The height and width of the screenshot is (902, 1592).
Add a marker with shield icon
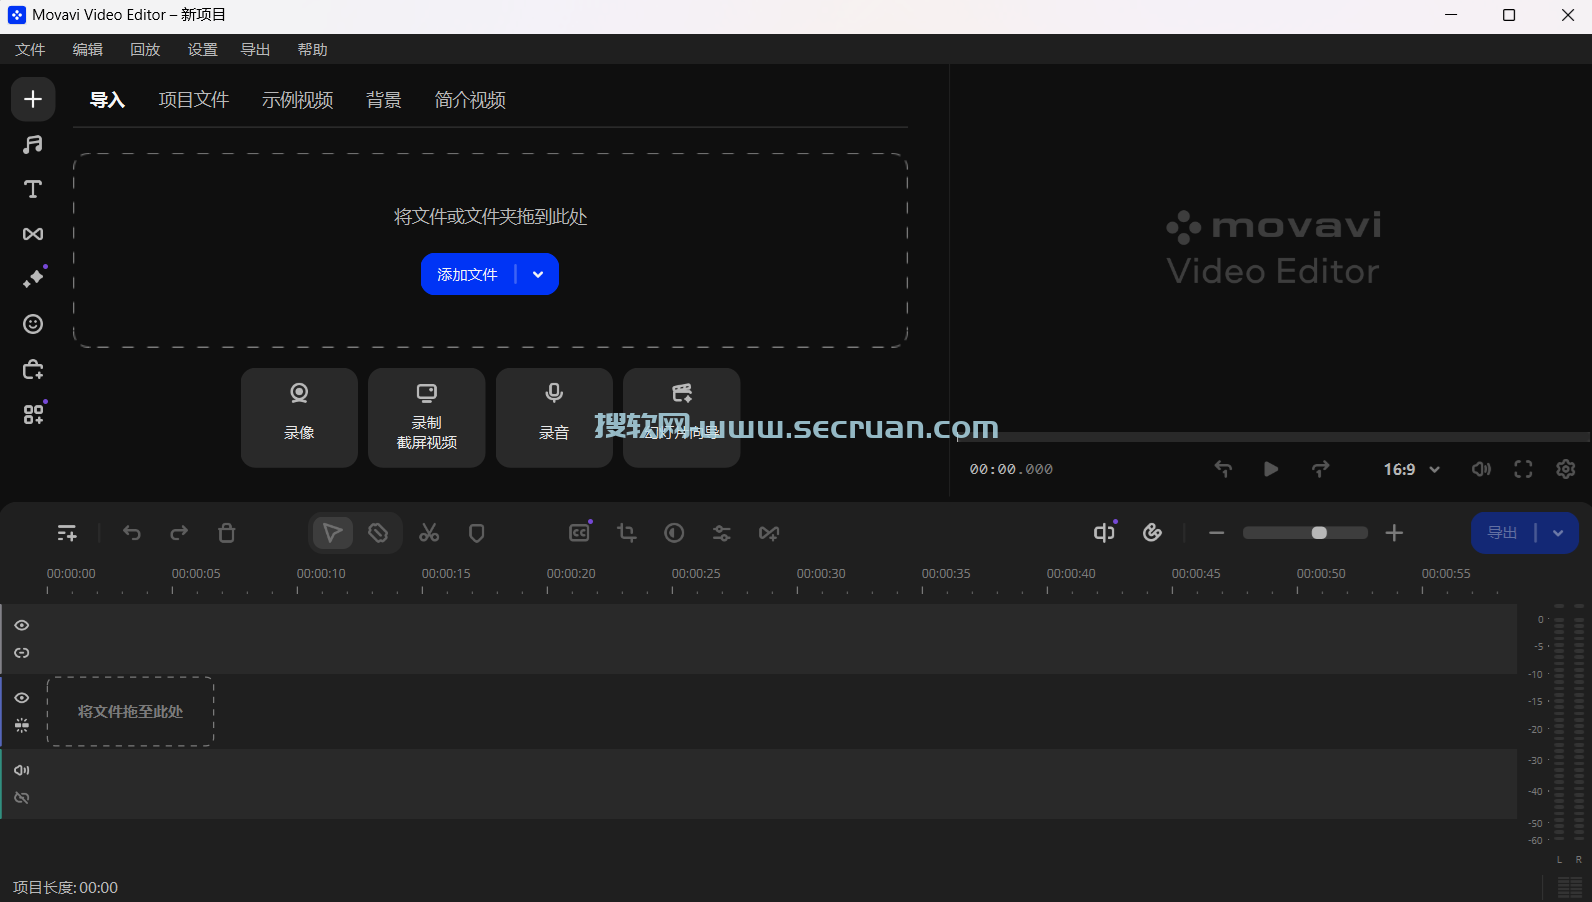(477, 533)
